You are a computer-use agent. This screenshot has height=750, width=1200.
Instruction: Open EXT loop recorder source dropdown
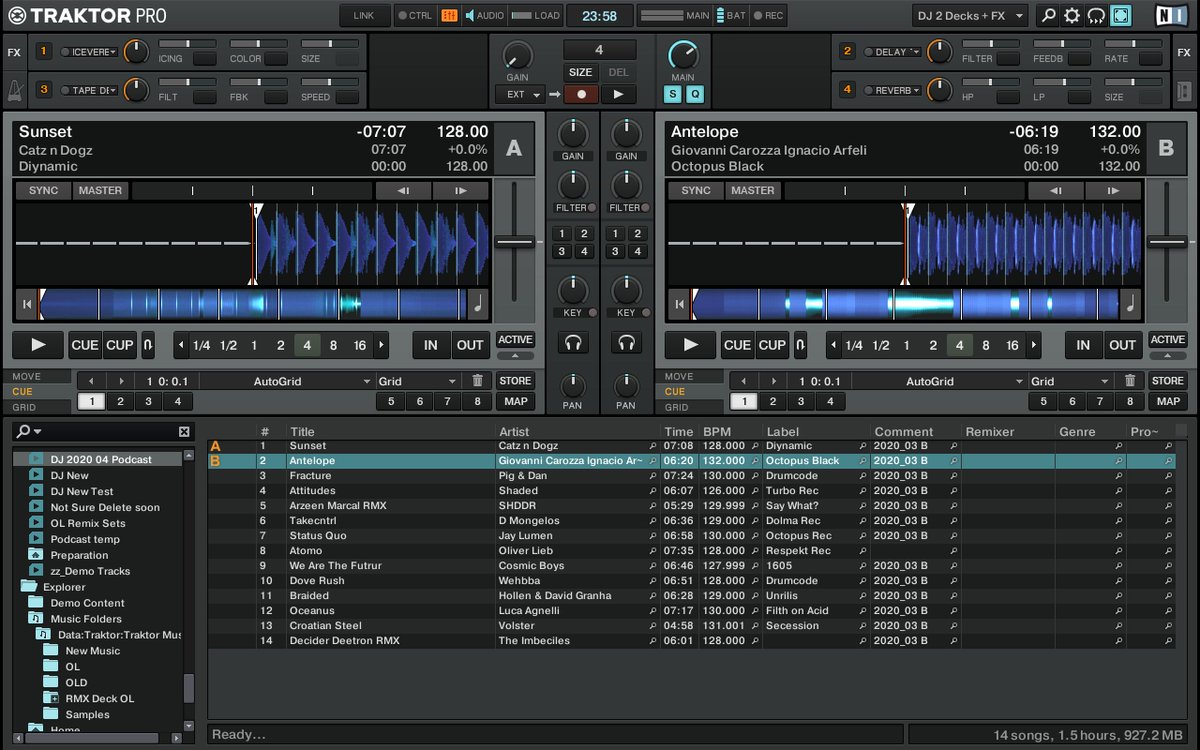(x=519, y=94)
